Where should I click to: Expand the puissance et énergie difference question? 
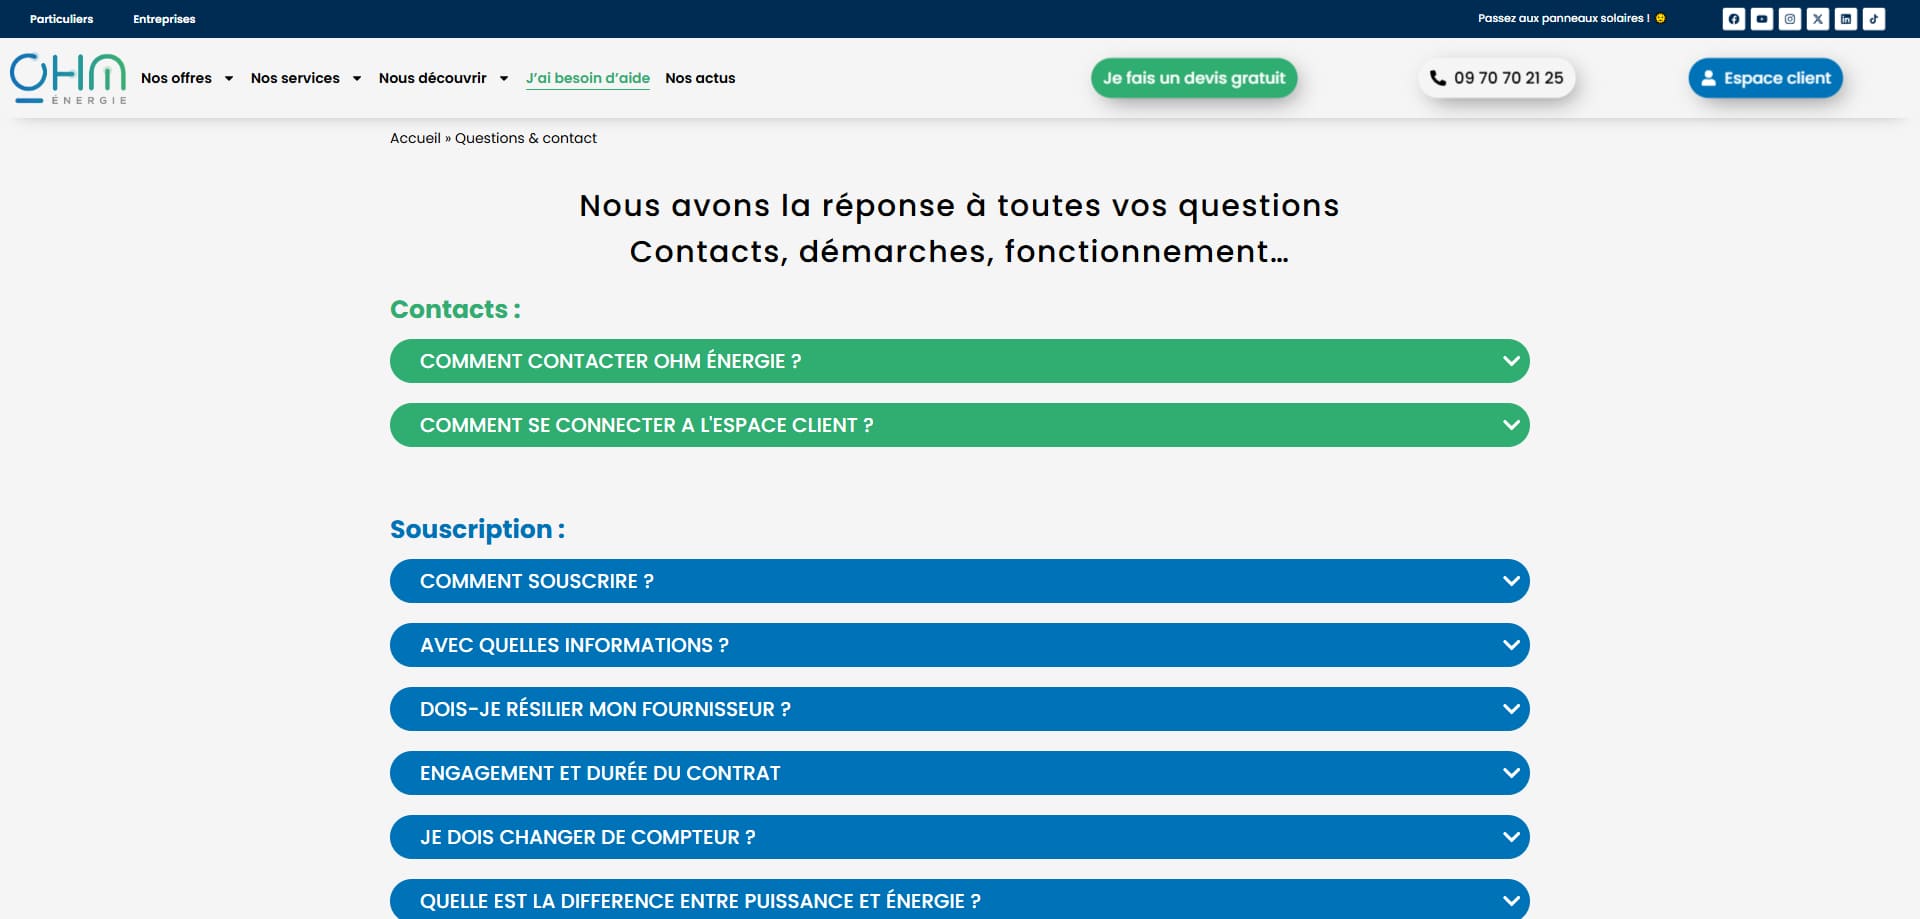pos(960,899)
